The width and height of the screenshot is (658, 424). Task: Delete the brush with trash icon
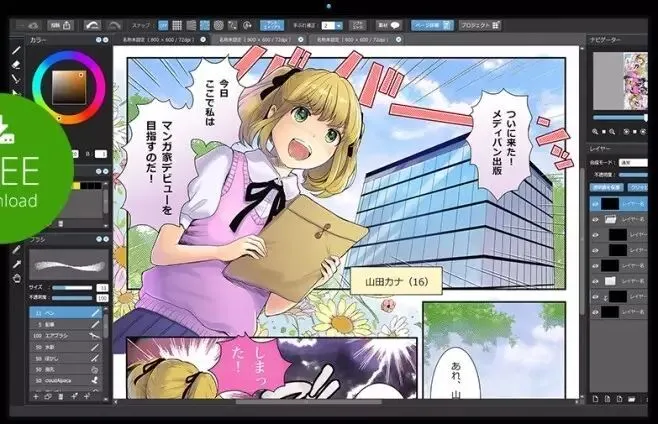pos(60,396)
